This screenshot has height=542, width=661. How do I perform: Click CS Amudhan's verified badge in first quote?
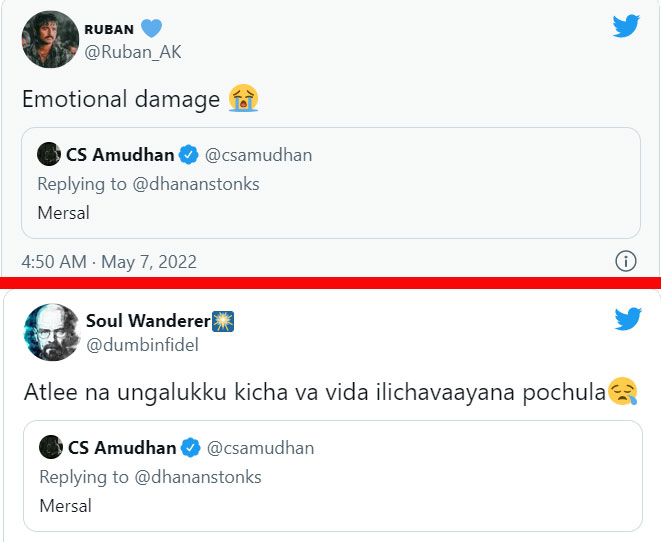point(189,155)
